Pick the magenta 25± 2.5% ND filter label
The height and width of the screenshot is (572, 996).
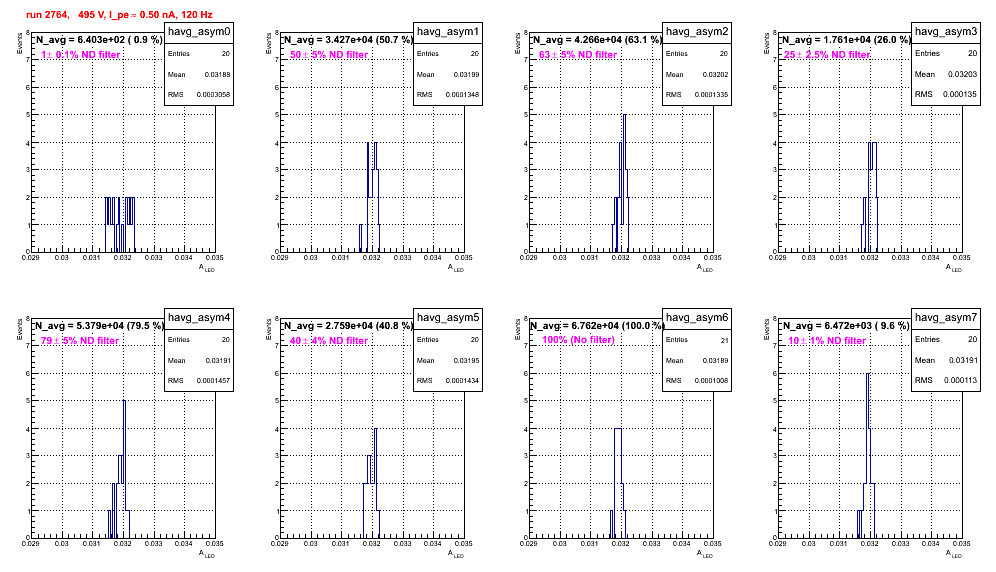pos(827,55)
